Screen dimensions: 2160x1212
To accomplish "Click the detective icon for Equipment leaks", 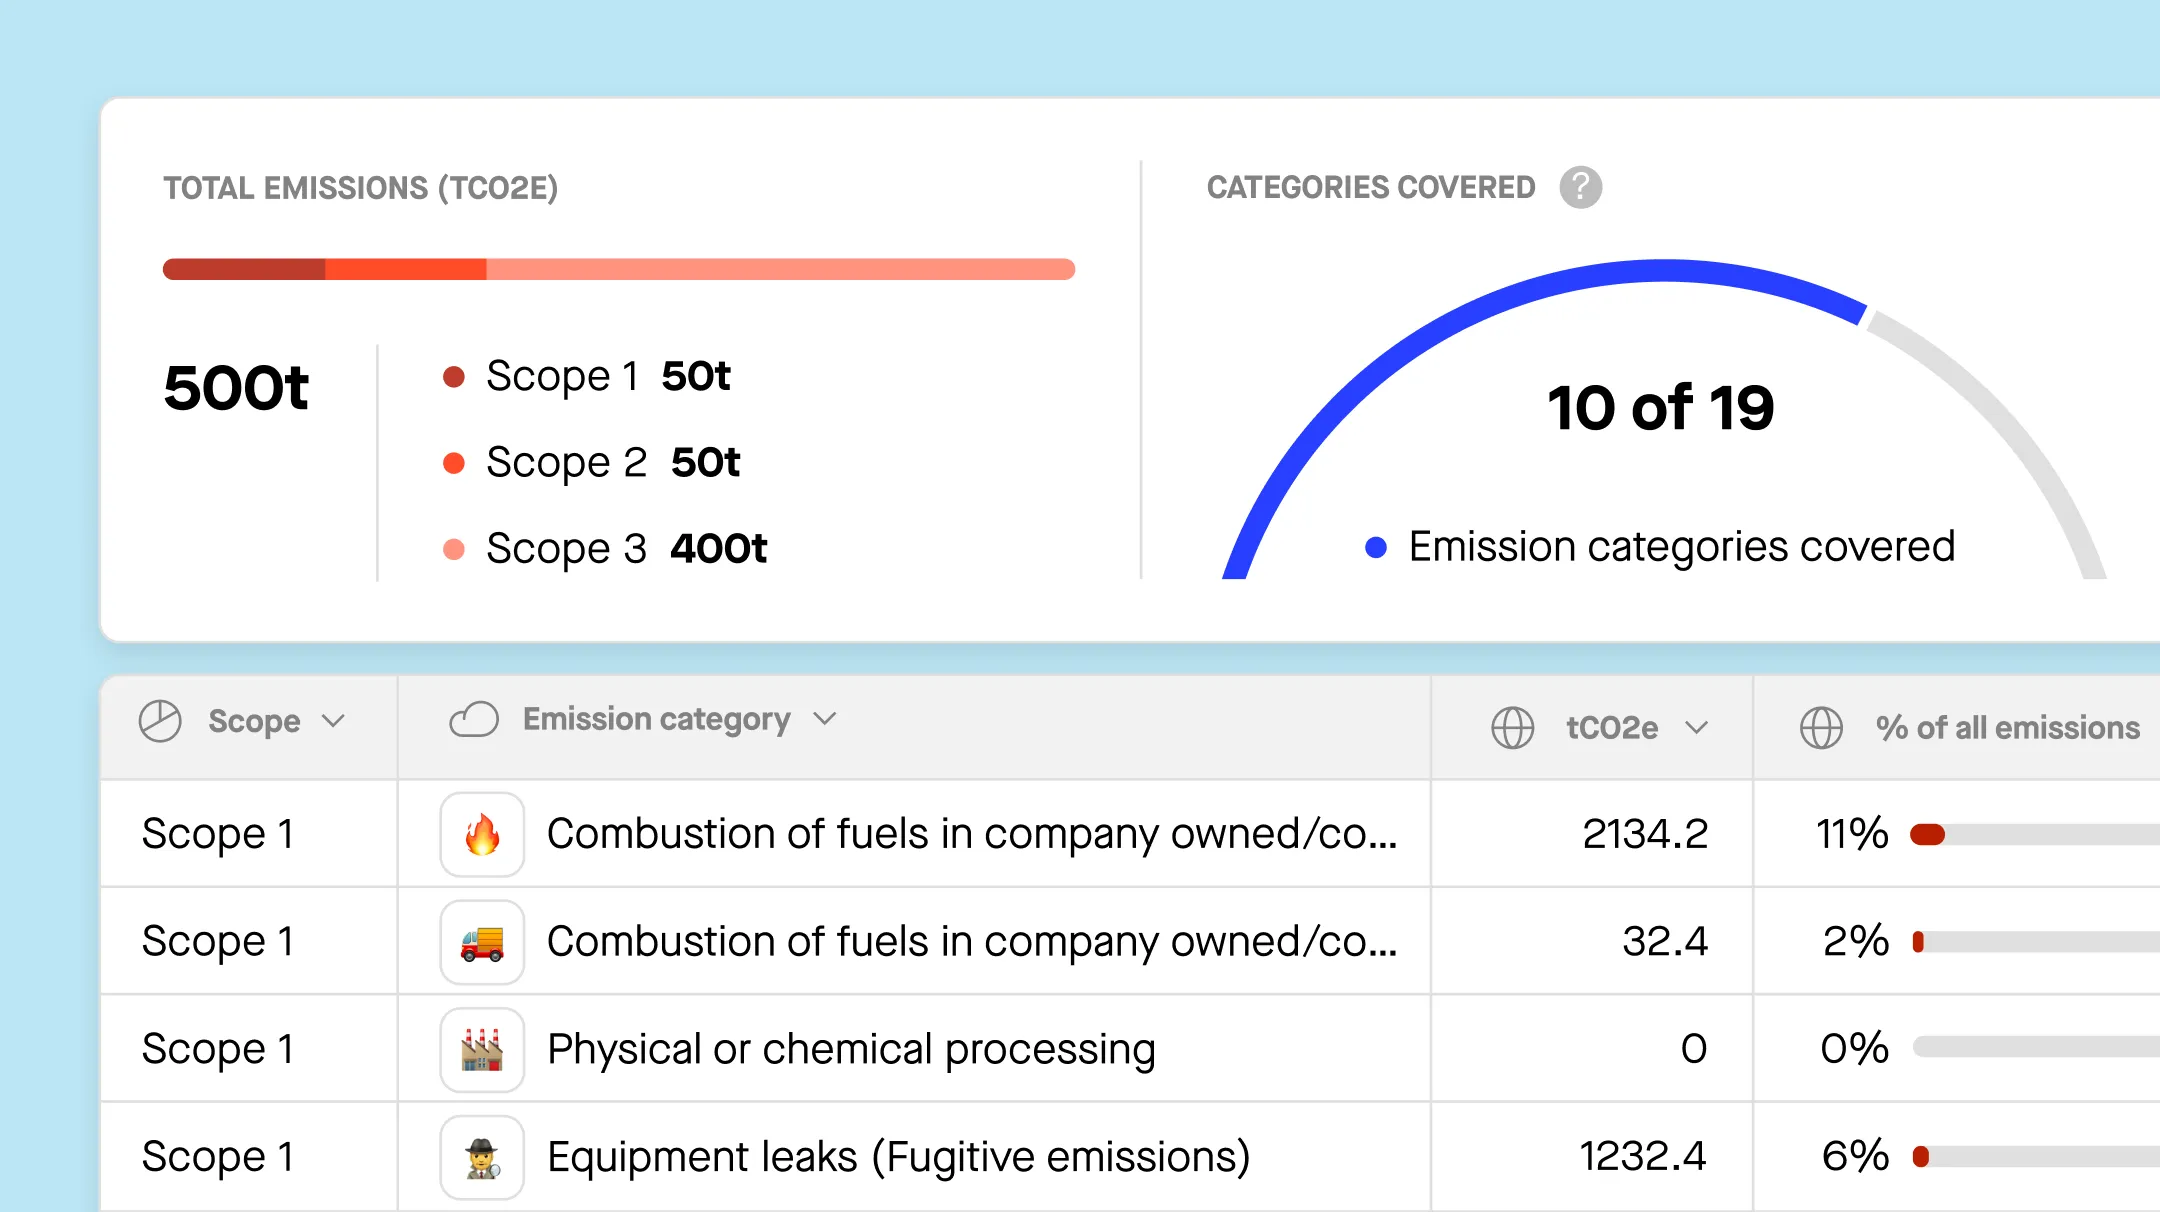I will [482, 1157].
